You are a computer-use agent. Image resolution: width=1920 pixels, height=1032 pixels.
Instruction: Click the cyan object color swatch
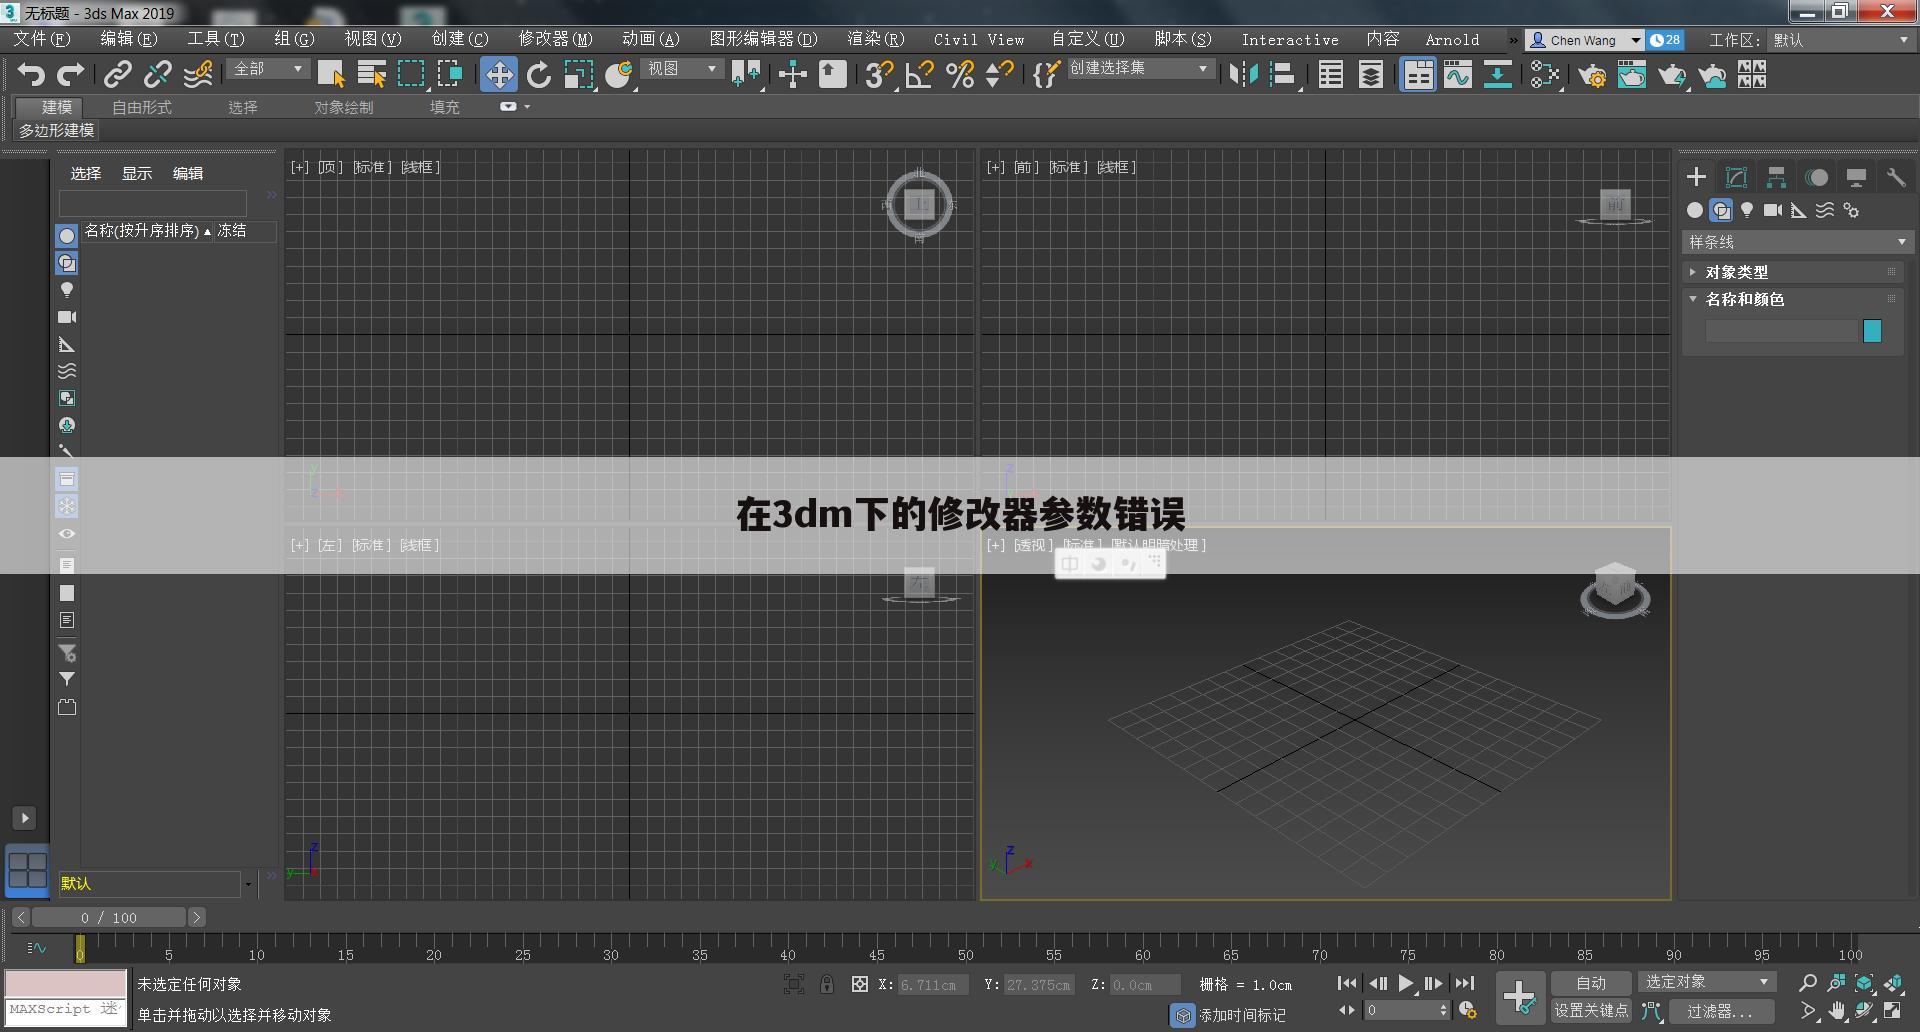point(1872,331)
